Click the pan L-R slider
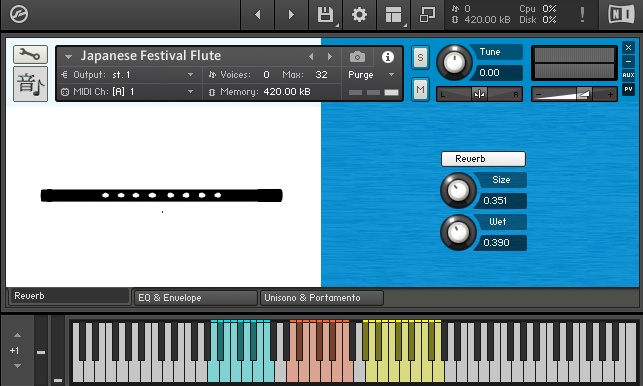The height and width of the screenshot is (386, 643). 479,94
